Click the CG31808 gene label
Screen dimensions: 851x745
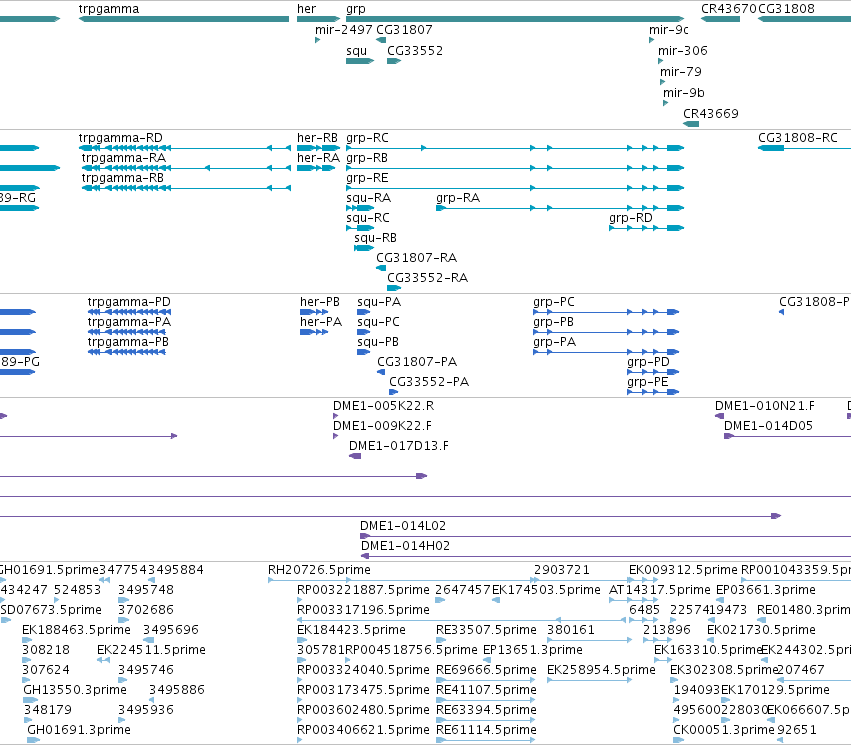[x=786, y=9]
